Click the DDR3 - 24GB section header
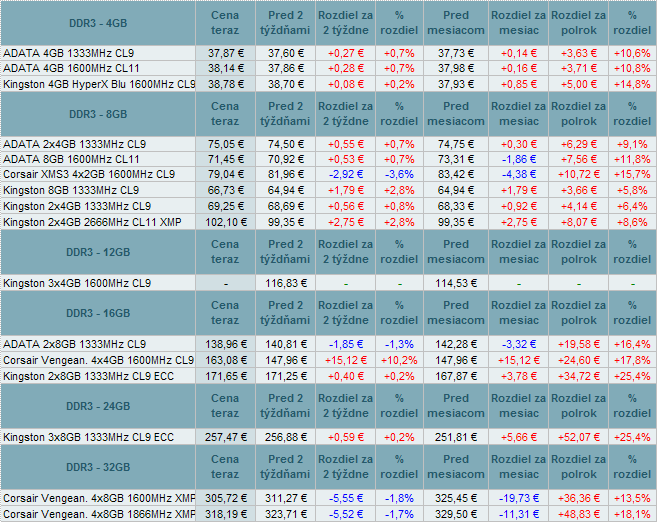This screenshot has height=522, width=657. tap(98, 406)
